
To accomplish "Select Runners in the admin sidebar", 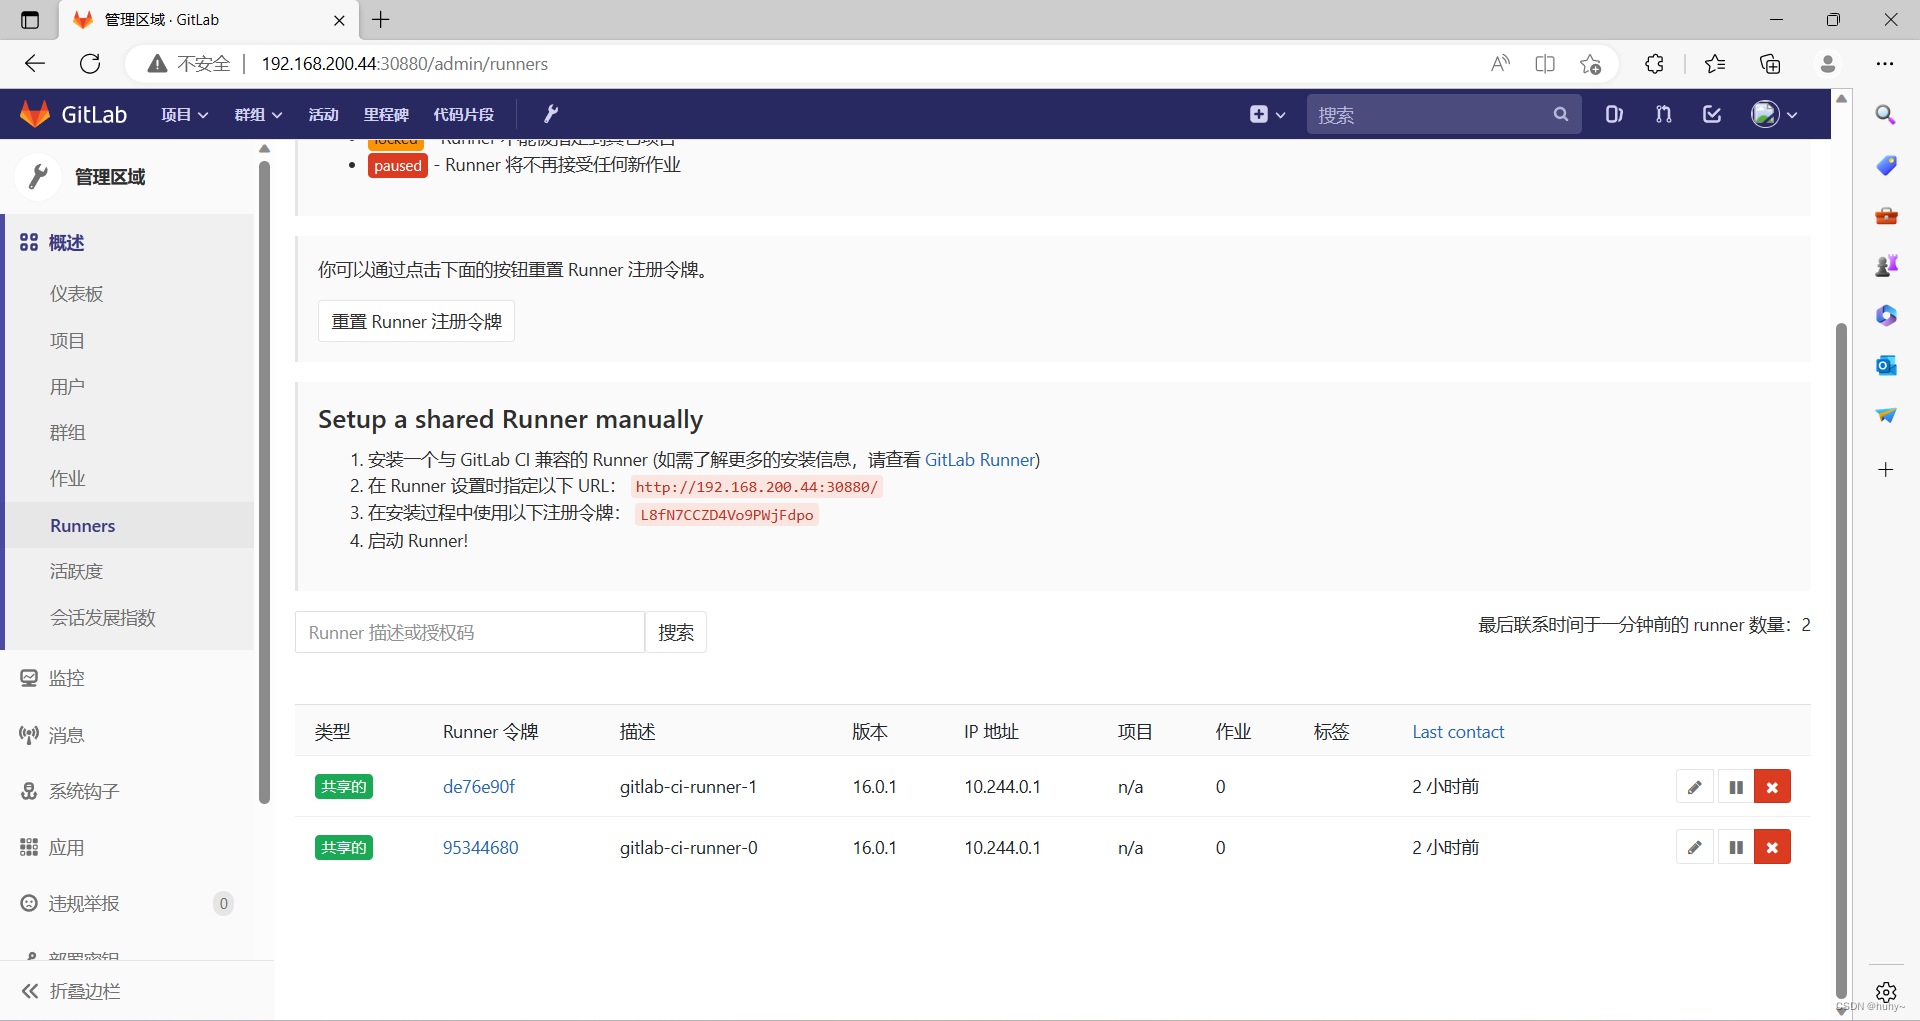I will pos(83,525).
